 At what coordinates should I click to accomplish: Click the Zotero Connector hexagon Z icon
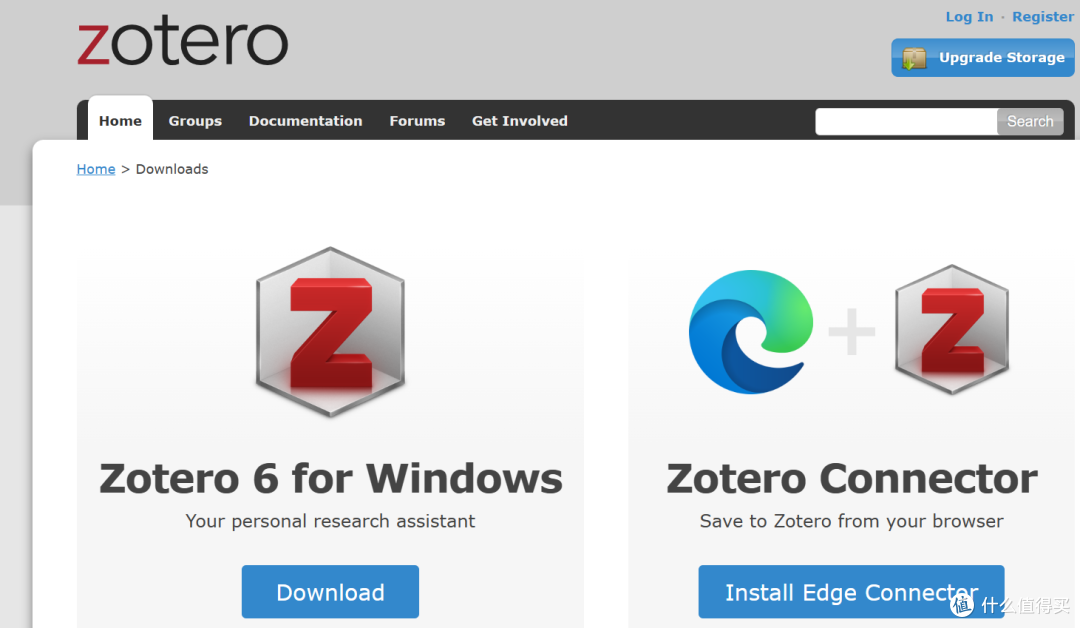pyautogui.click(x=952, y=329)
